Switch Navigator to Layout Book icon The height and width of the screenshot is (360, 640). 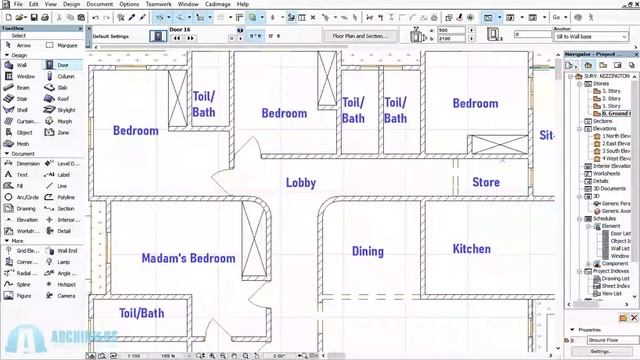pos(617,65)
